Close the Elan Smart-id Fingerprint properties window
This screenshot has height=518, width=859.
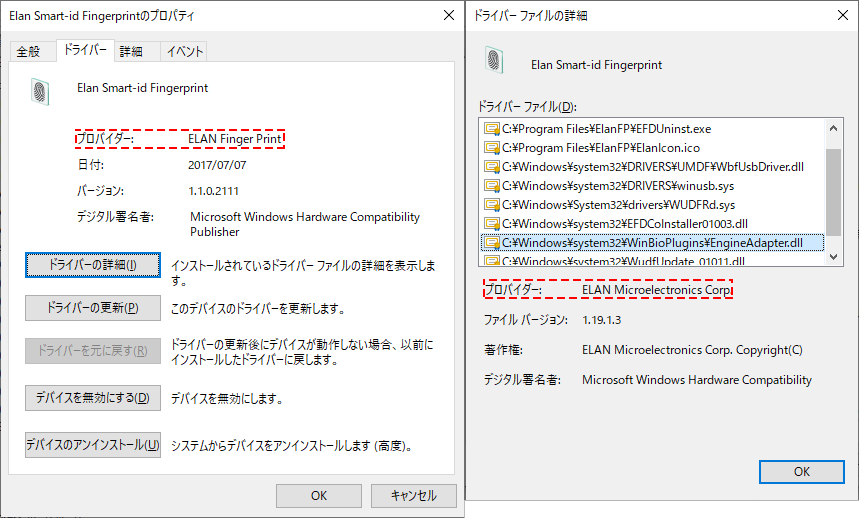449,15
